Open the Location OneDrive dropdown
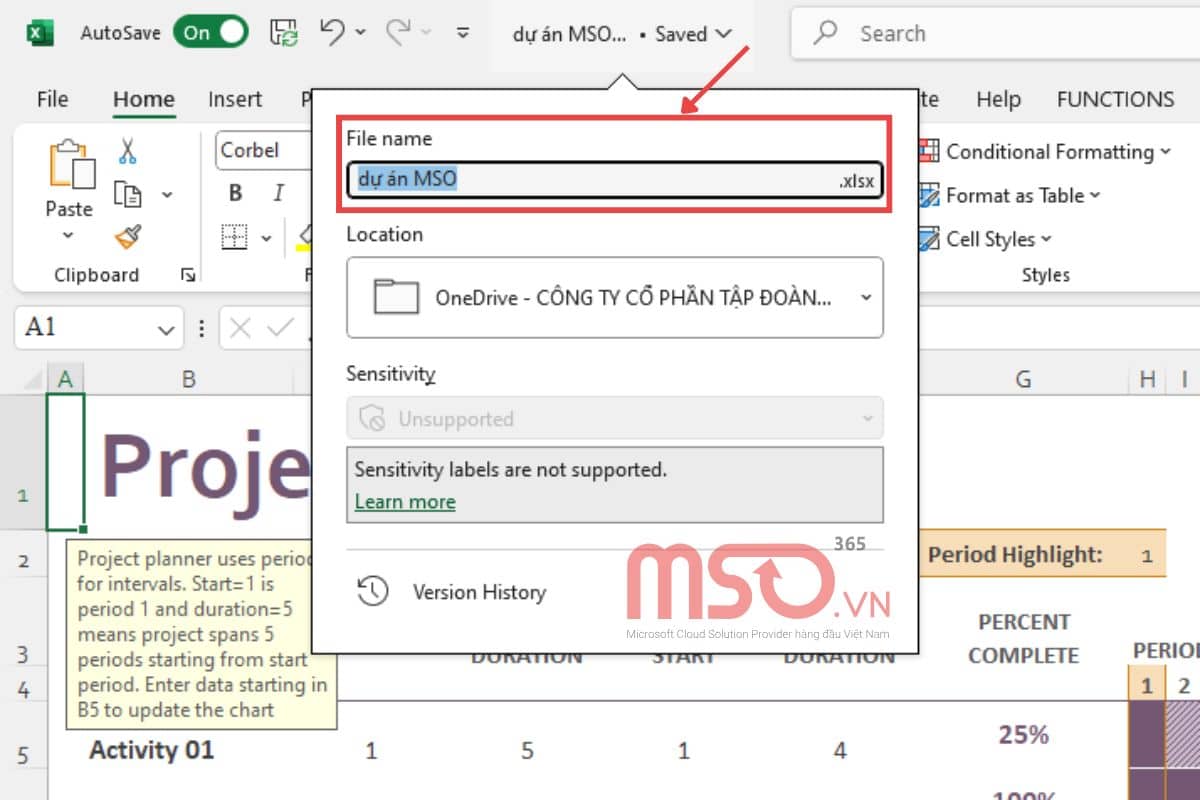Screen dimensions: 1200x800 pyautogui.click(x=615, y=297)
